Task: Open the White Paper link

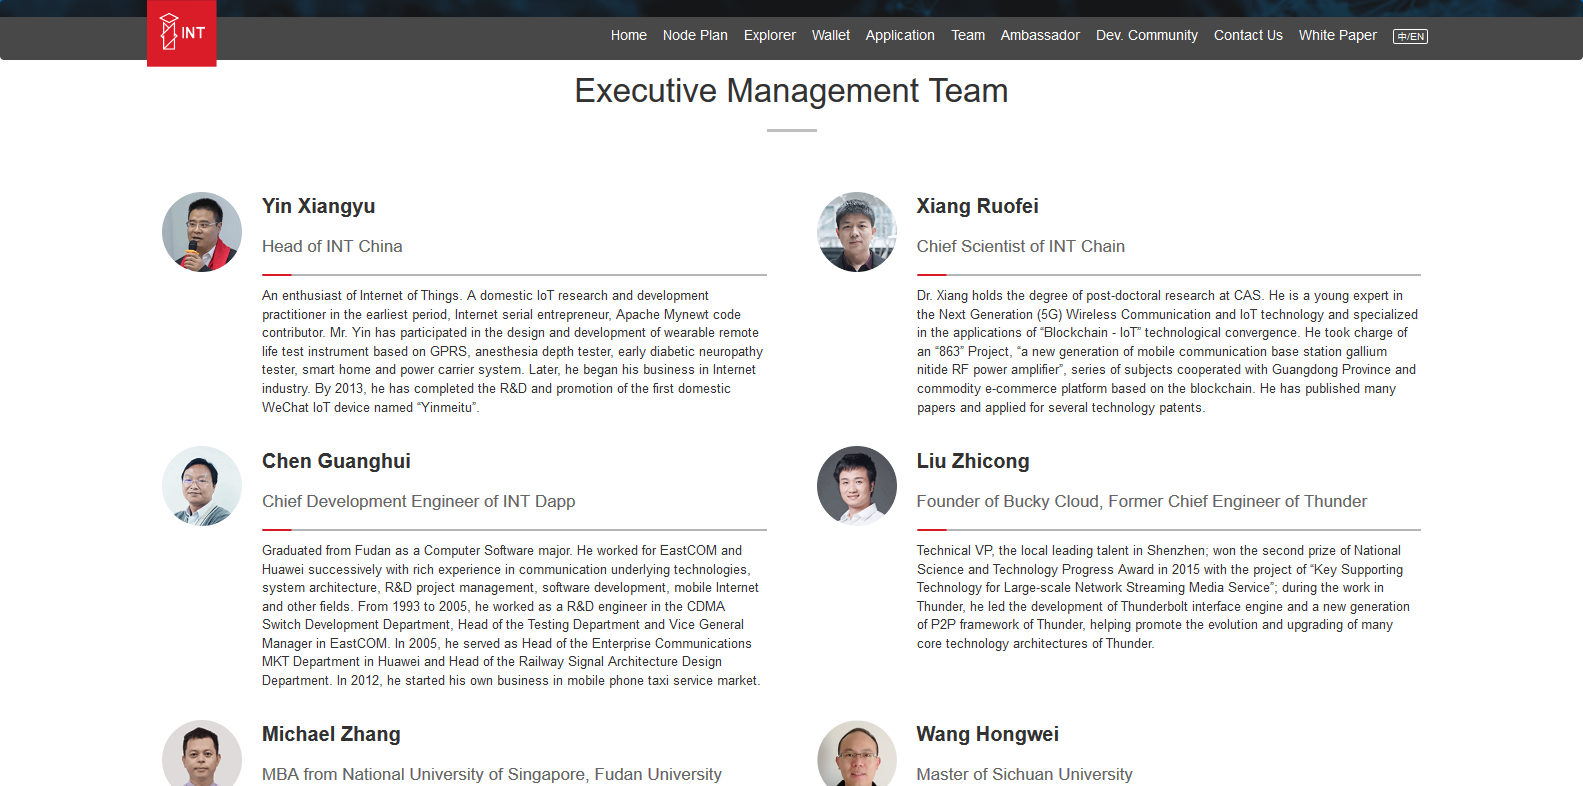Action: tap(1338, 35)
